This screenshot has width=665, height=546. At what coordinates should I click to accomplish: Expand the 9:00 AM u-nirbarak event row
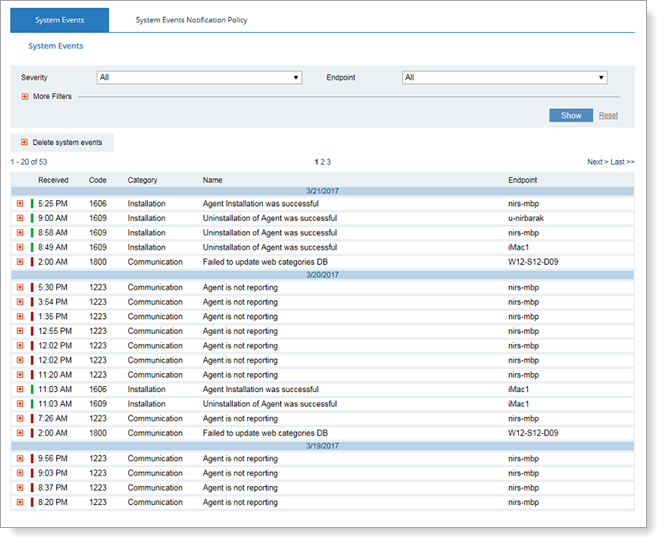pyautogui.click(x=19, y=218)
